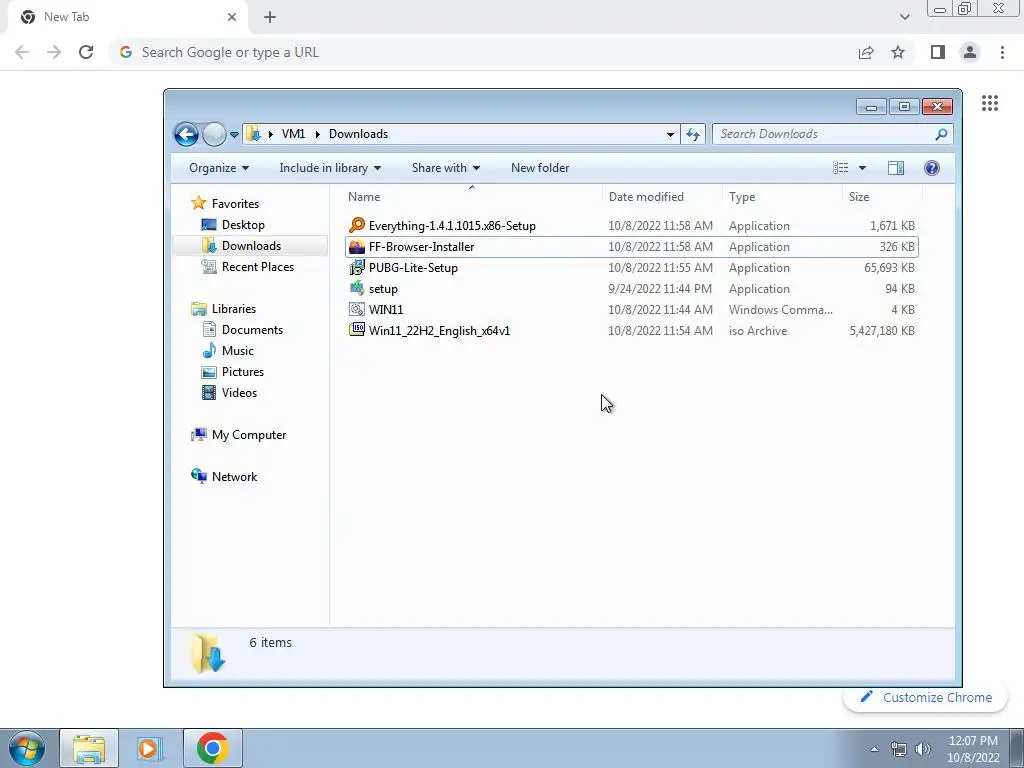Bookmark this tab with the star
Screen dimensions: 1024x768
898,52
